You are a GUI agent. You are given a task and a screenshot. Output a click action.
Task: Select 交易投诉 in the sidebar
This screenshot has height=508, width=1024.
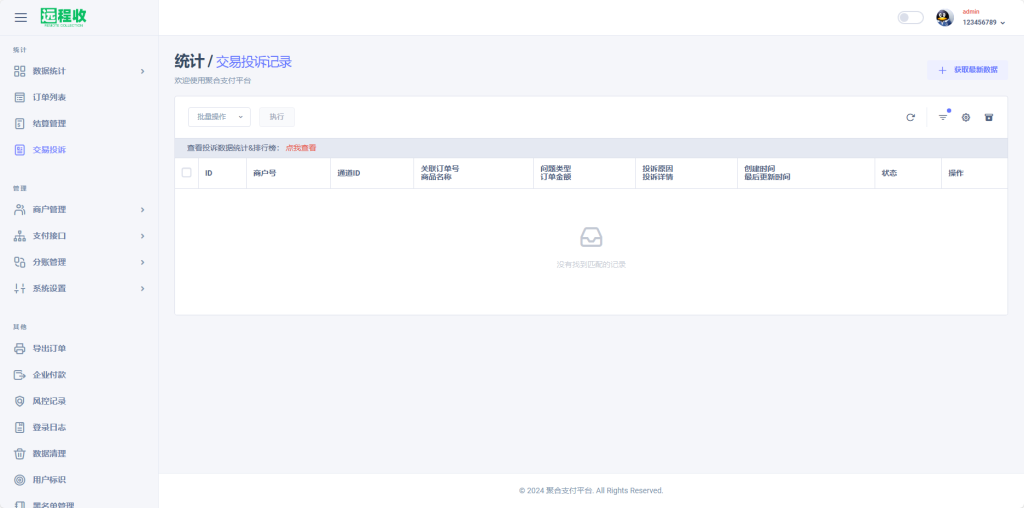tap(50, 150)
